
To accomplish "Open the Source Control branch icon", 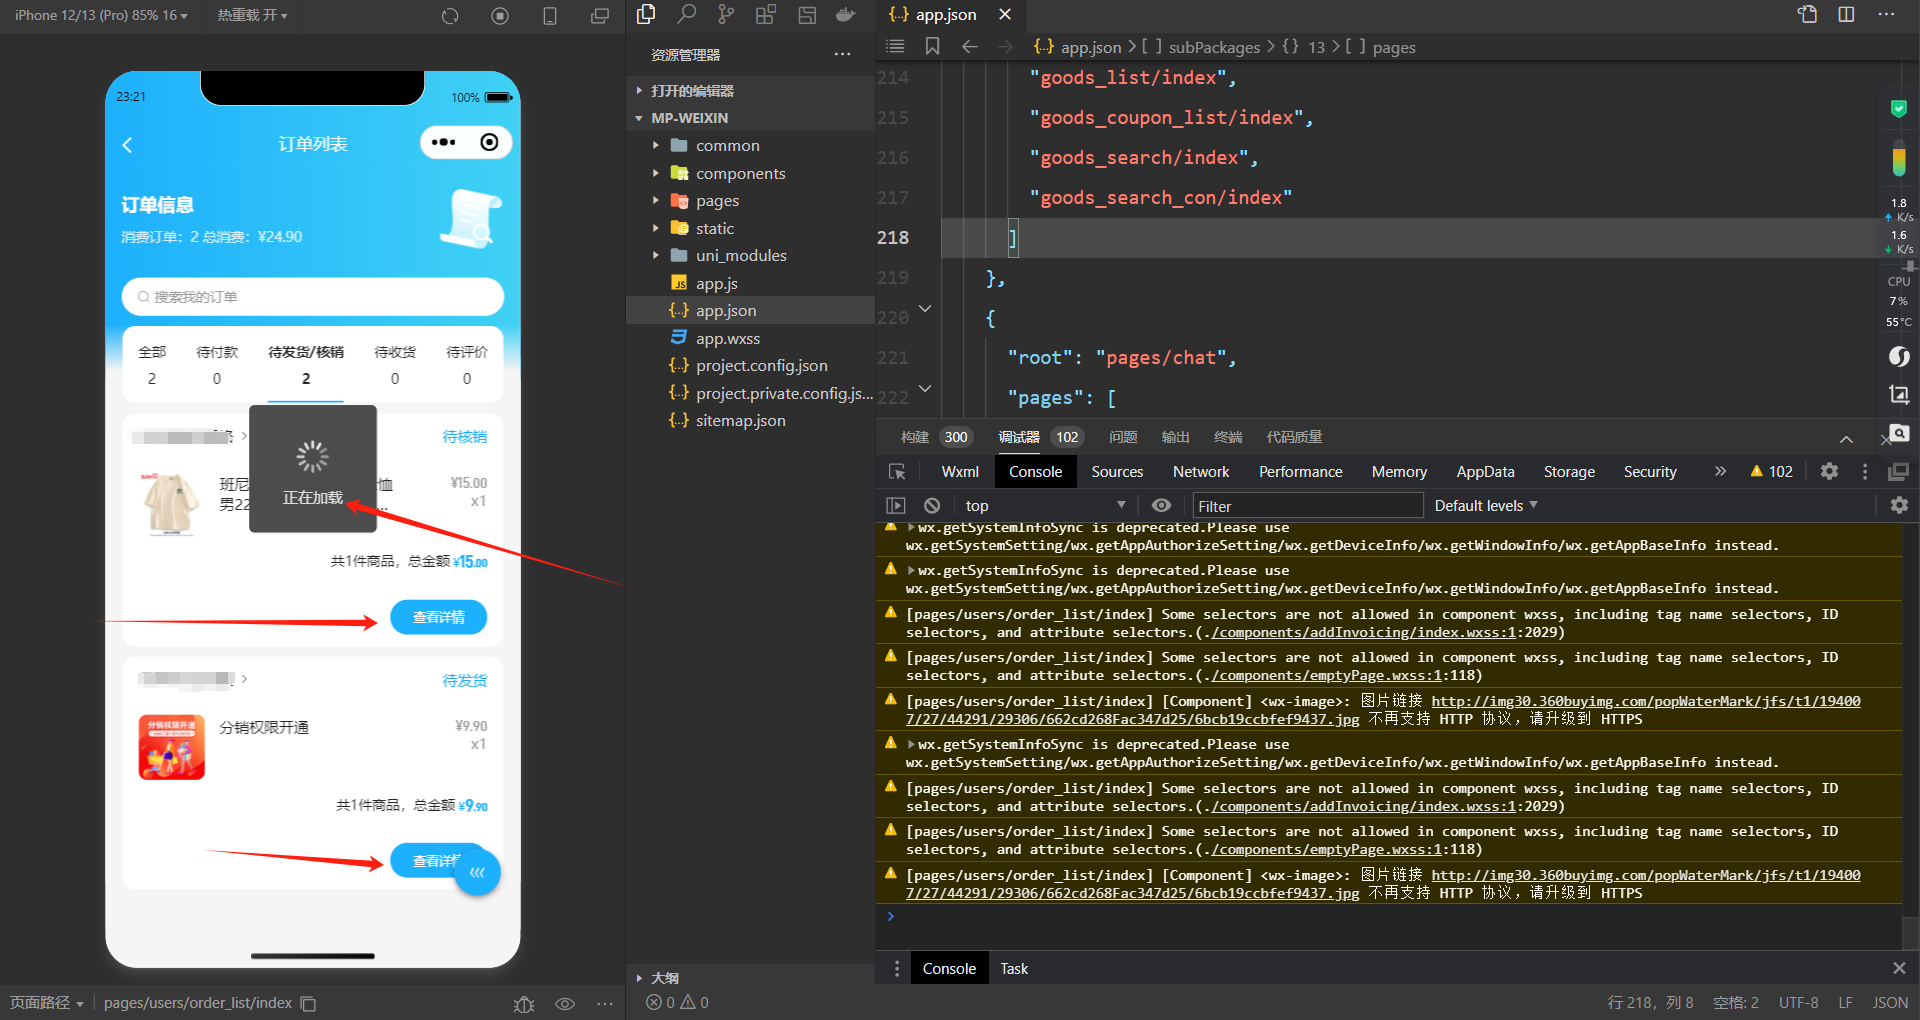I will coord(726,14).
